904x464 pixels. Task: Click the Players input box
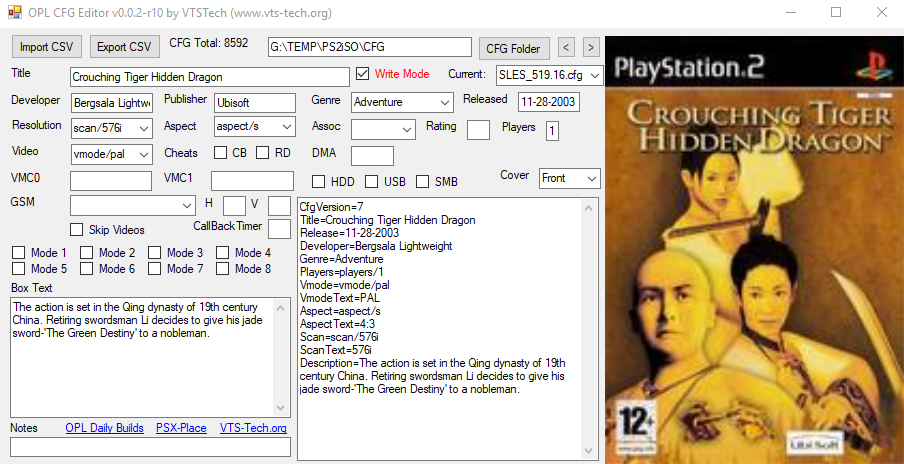coord(552,130)
